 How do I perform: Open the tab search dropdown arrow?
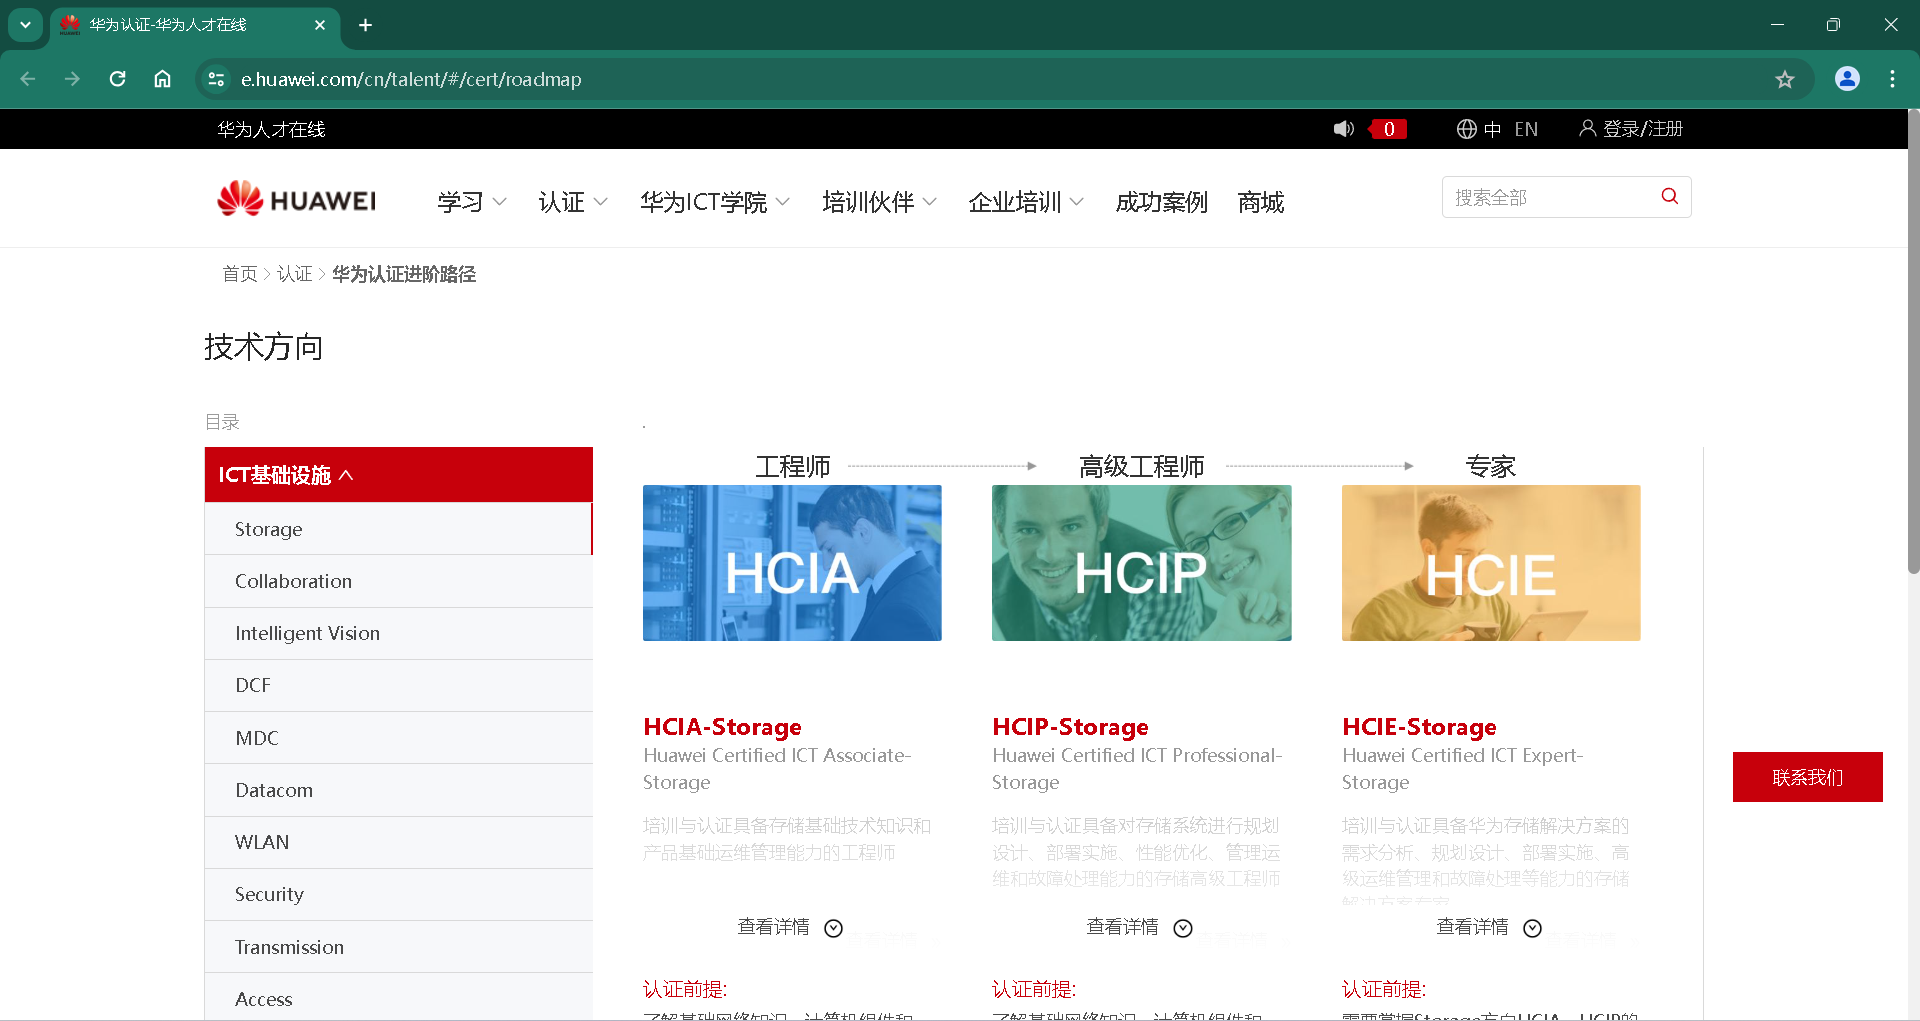click(25, 25)
